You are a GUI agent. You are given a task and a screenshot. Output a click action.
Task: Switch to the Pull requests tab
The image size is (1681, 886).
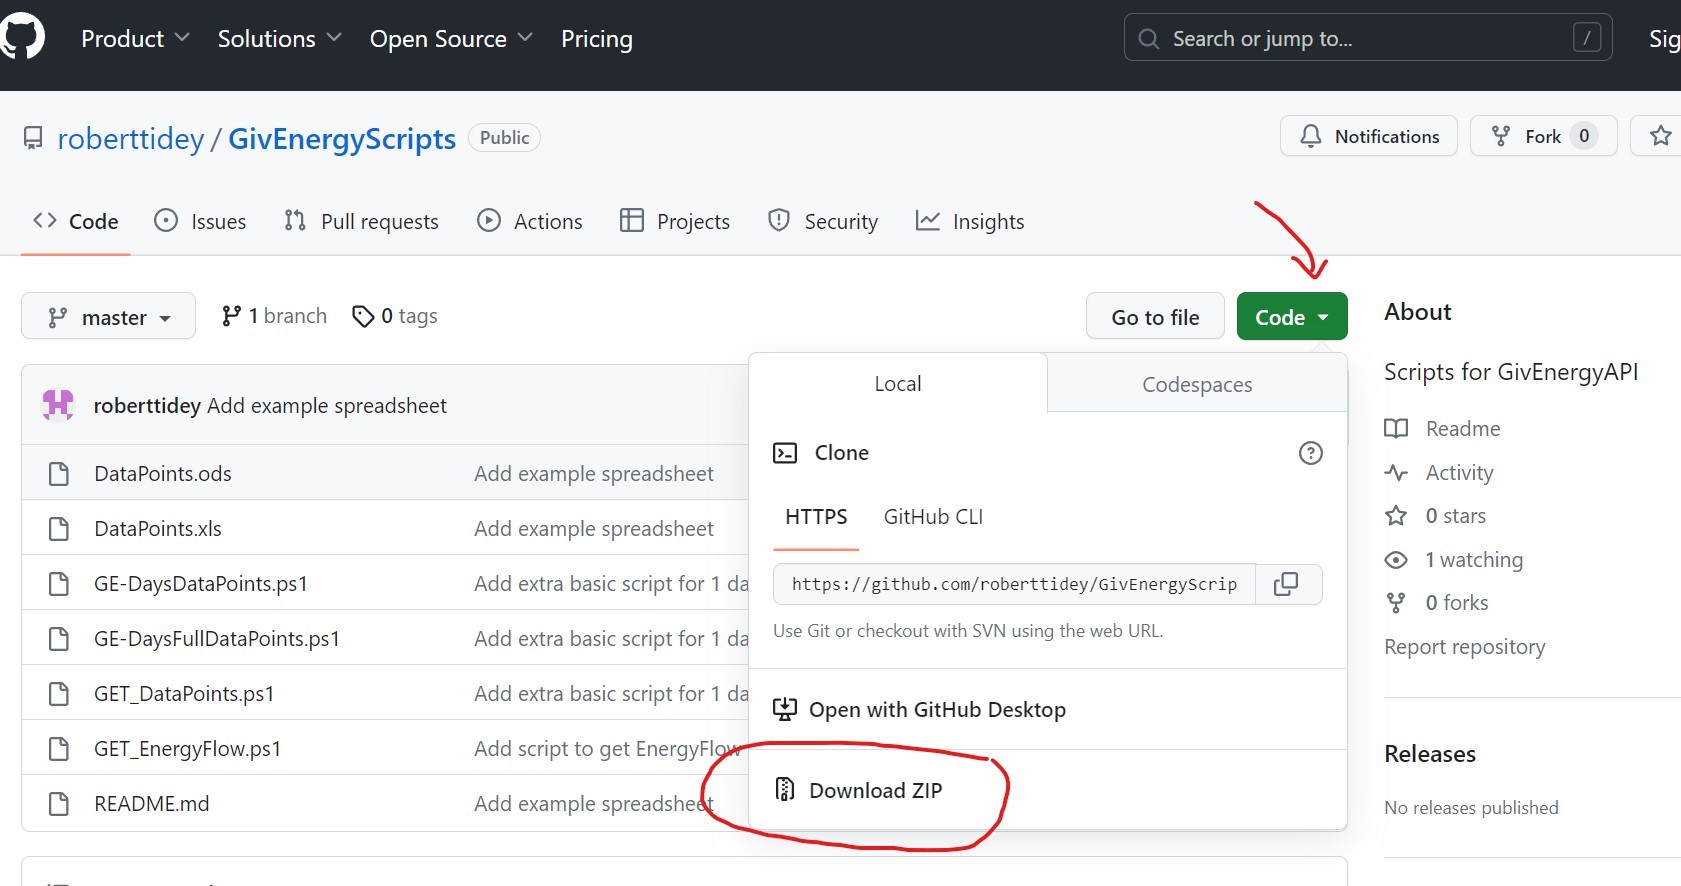tap(361, 221)
